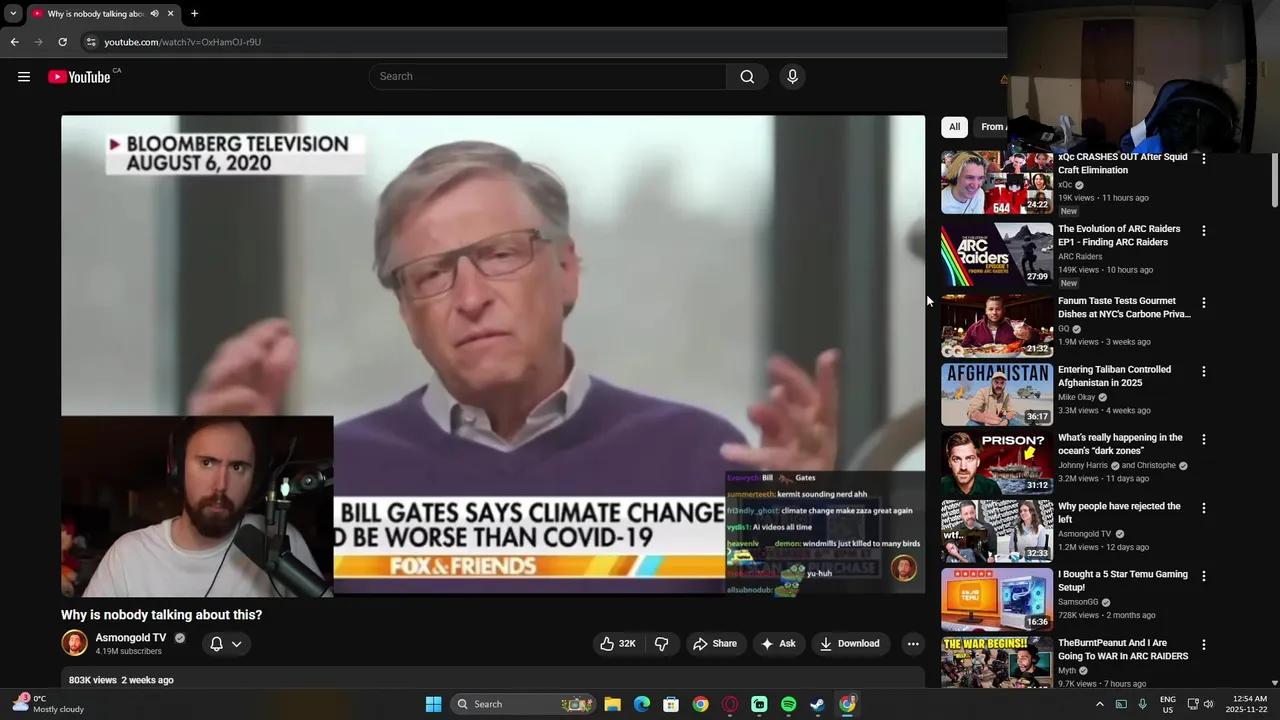Viewport: 1280px width, 720px height.
Task: Open the ARC Raiders video thumbnail
Action: click(x=997, y=254)
